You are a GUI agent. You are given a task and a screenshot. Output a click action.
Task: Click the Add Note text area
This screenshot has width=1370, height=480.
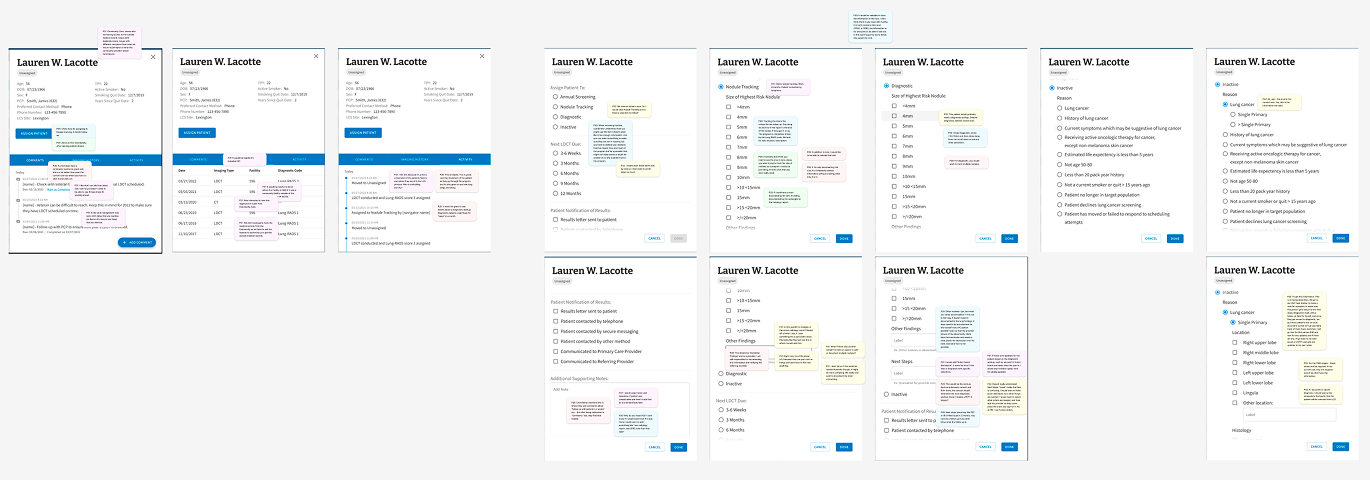pyautogui.click(x=620, y=407)
